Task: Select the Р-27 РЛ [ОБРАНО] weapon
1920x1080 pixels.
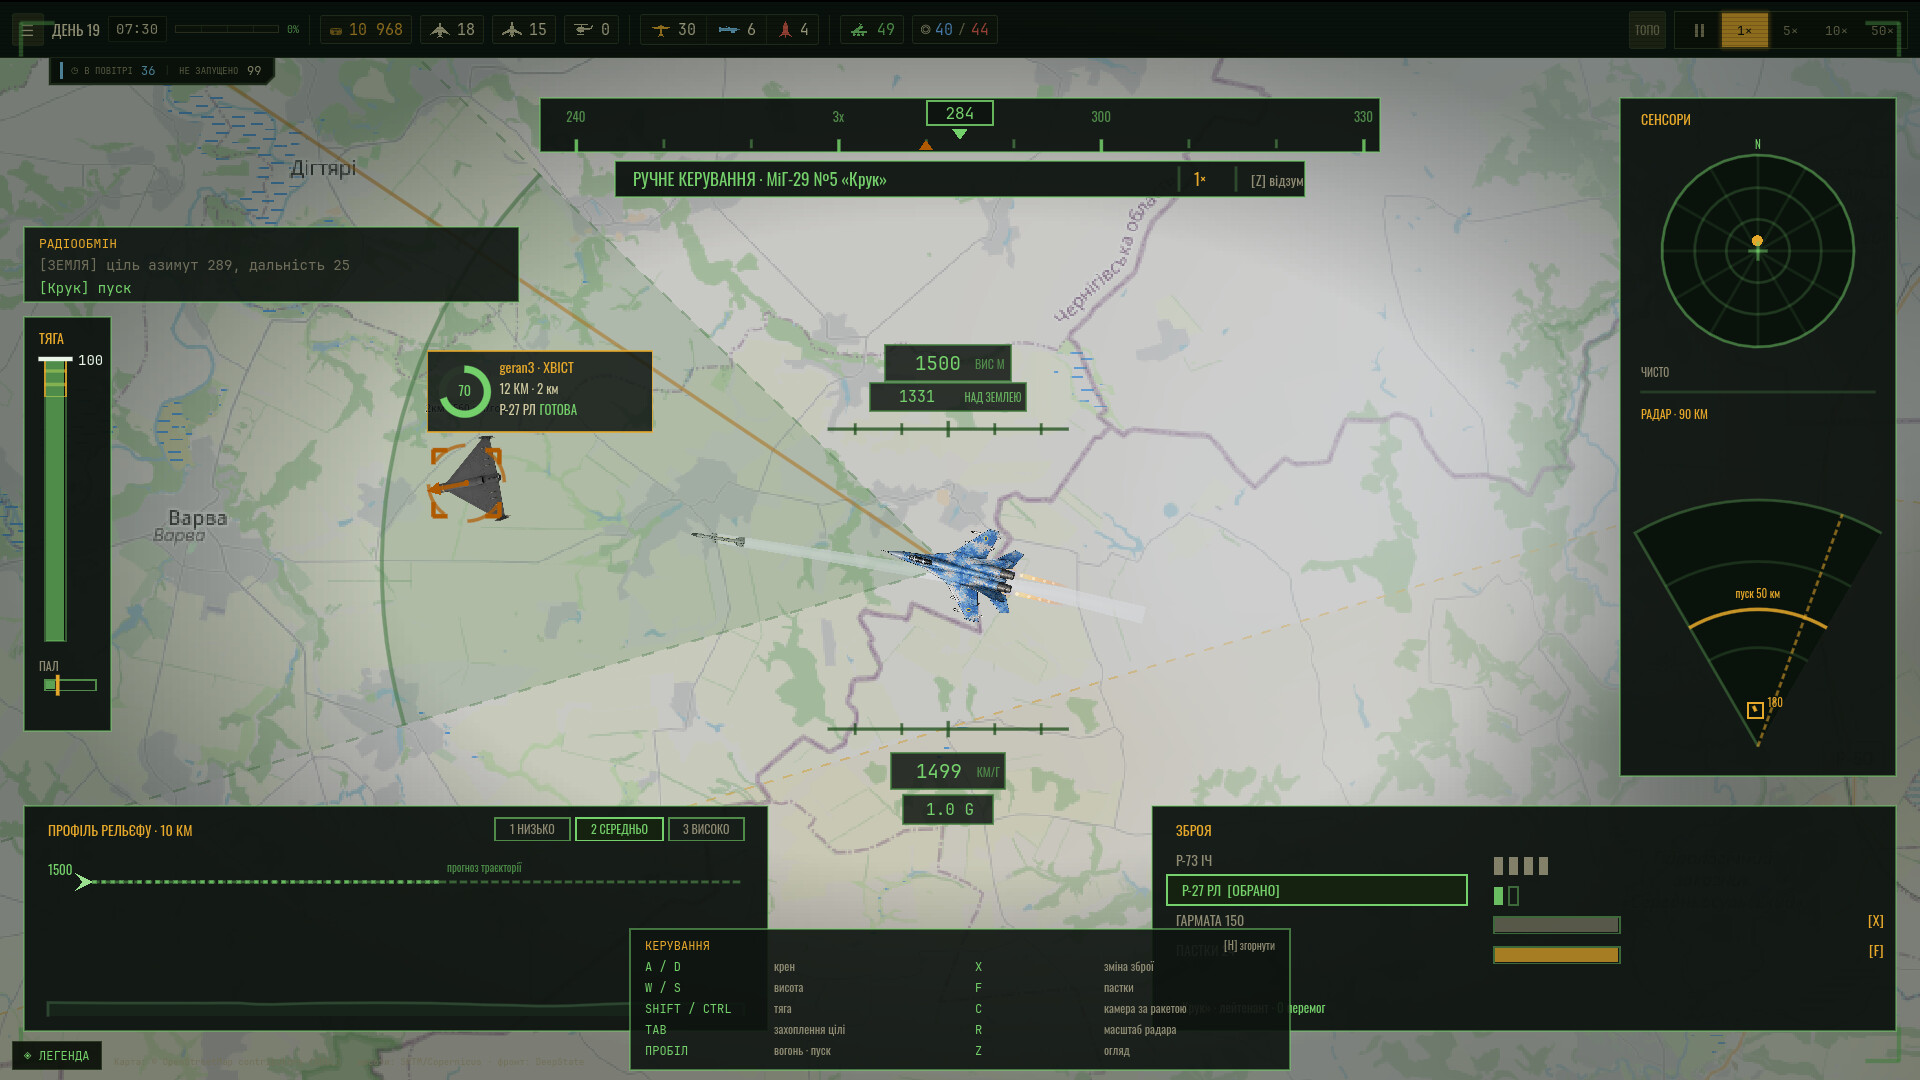Action: 1316,890
